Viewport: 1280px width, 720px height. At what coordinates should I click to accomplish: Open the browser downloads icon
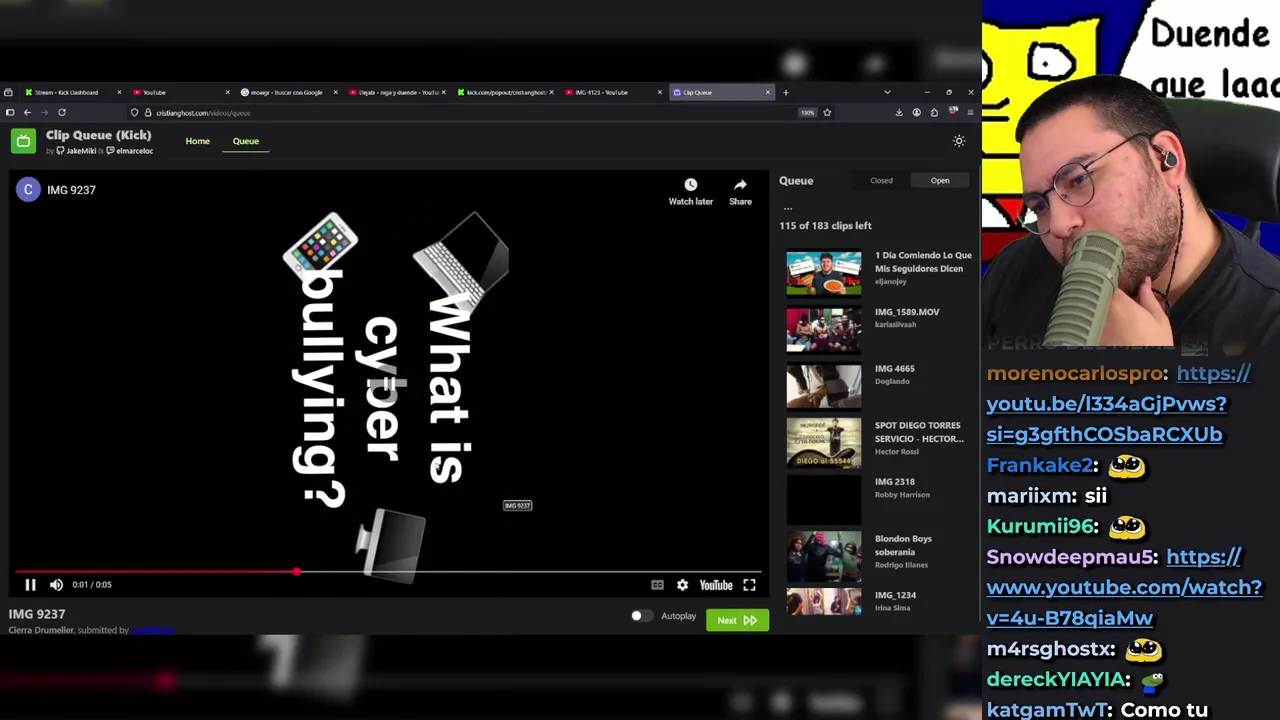pyautogui.click(x=899, y=113)
